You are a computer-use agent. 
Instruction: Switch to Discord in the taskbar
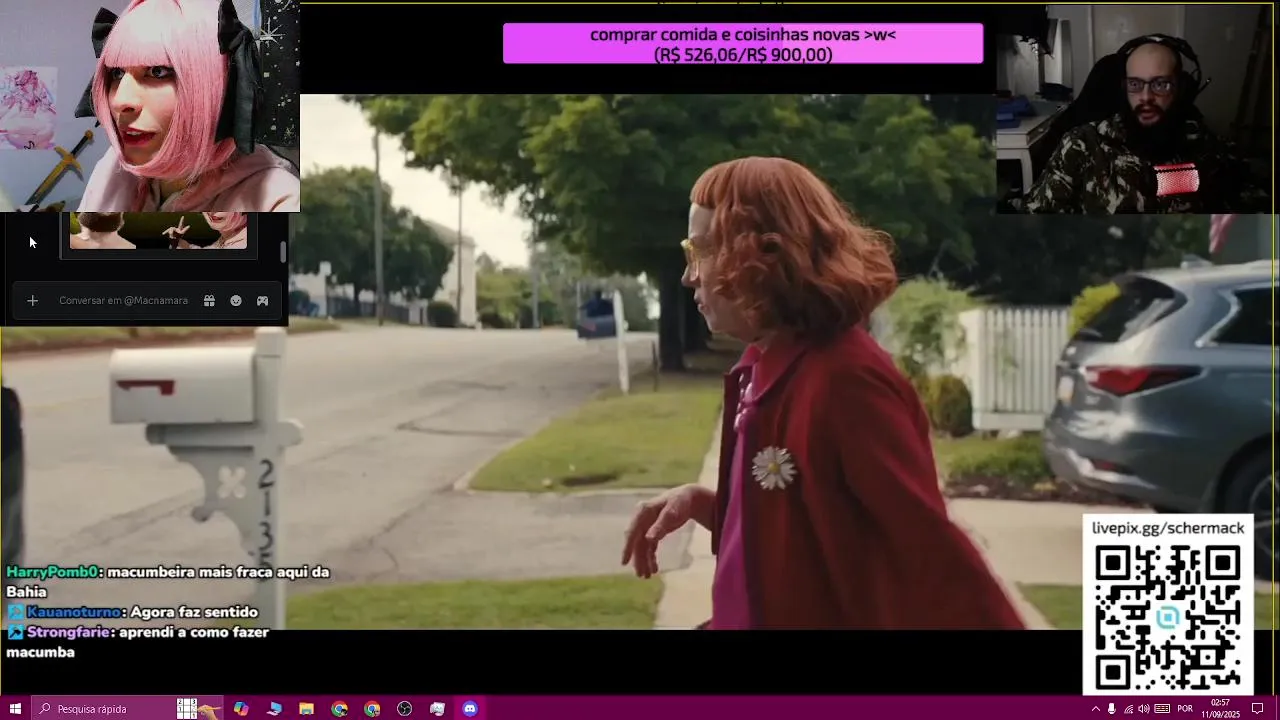click(470, 709)
